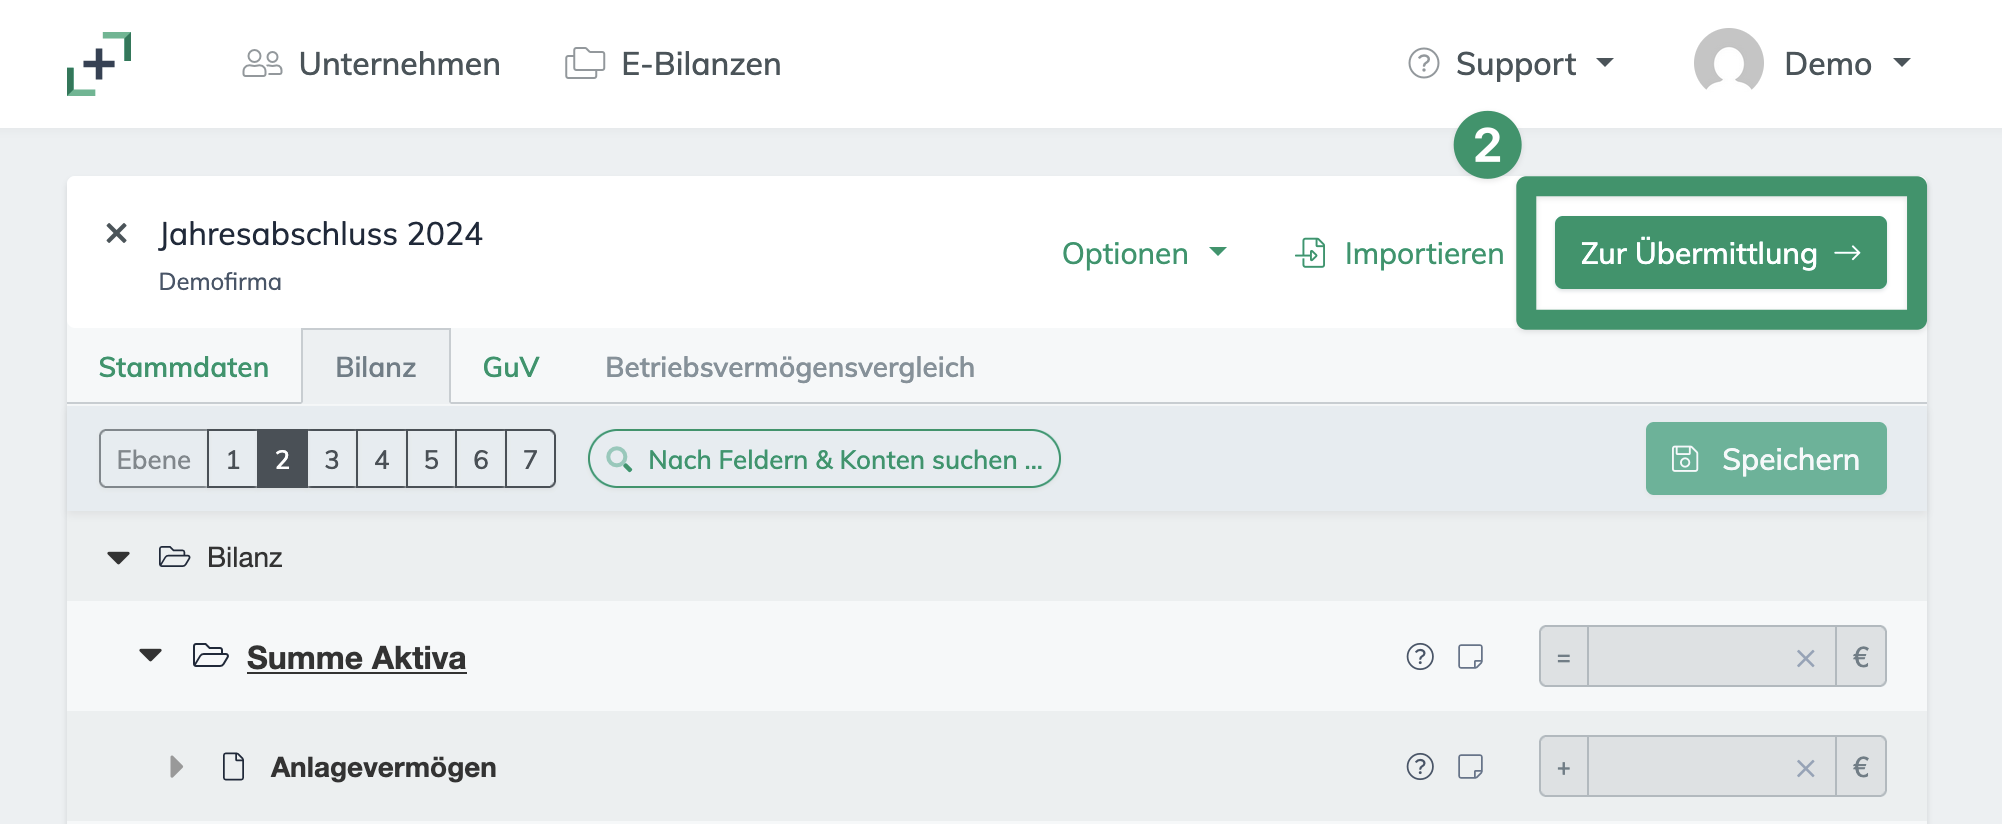Click the E-Bilanzen folder icon
Screen dimensions: 2002x824
(x=583, y=63)
